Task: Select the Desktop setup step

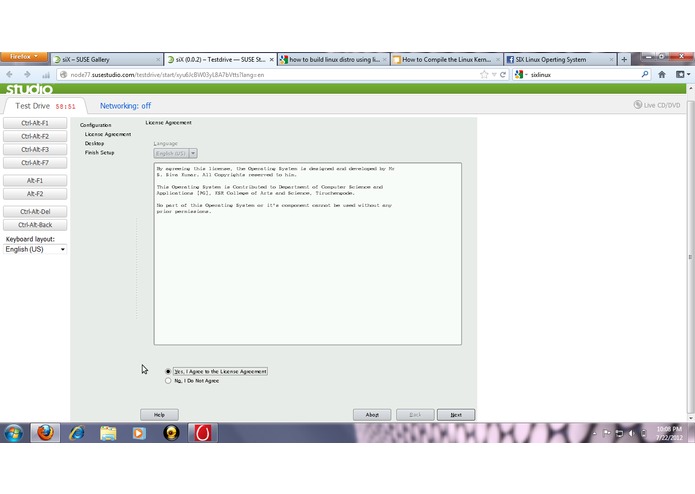Action: tap(94, 144)
